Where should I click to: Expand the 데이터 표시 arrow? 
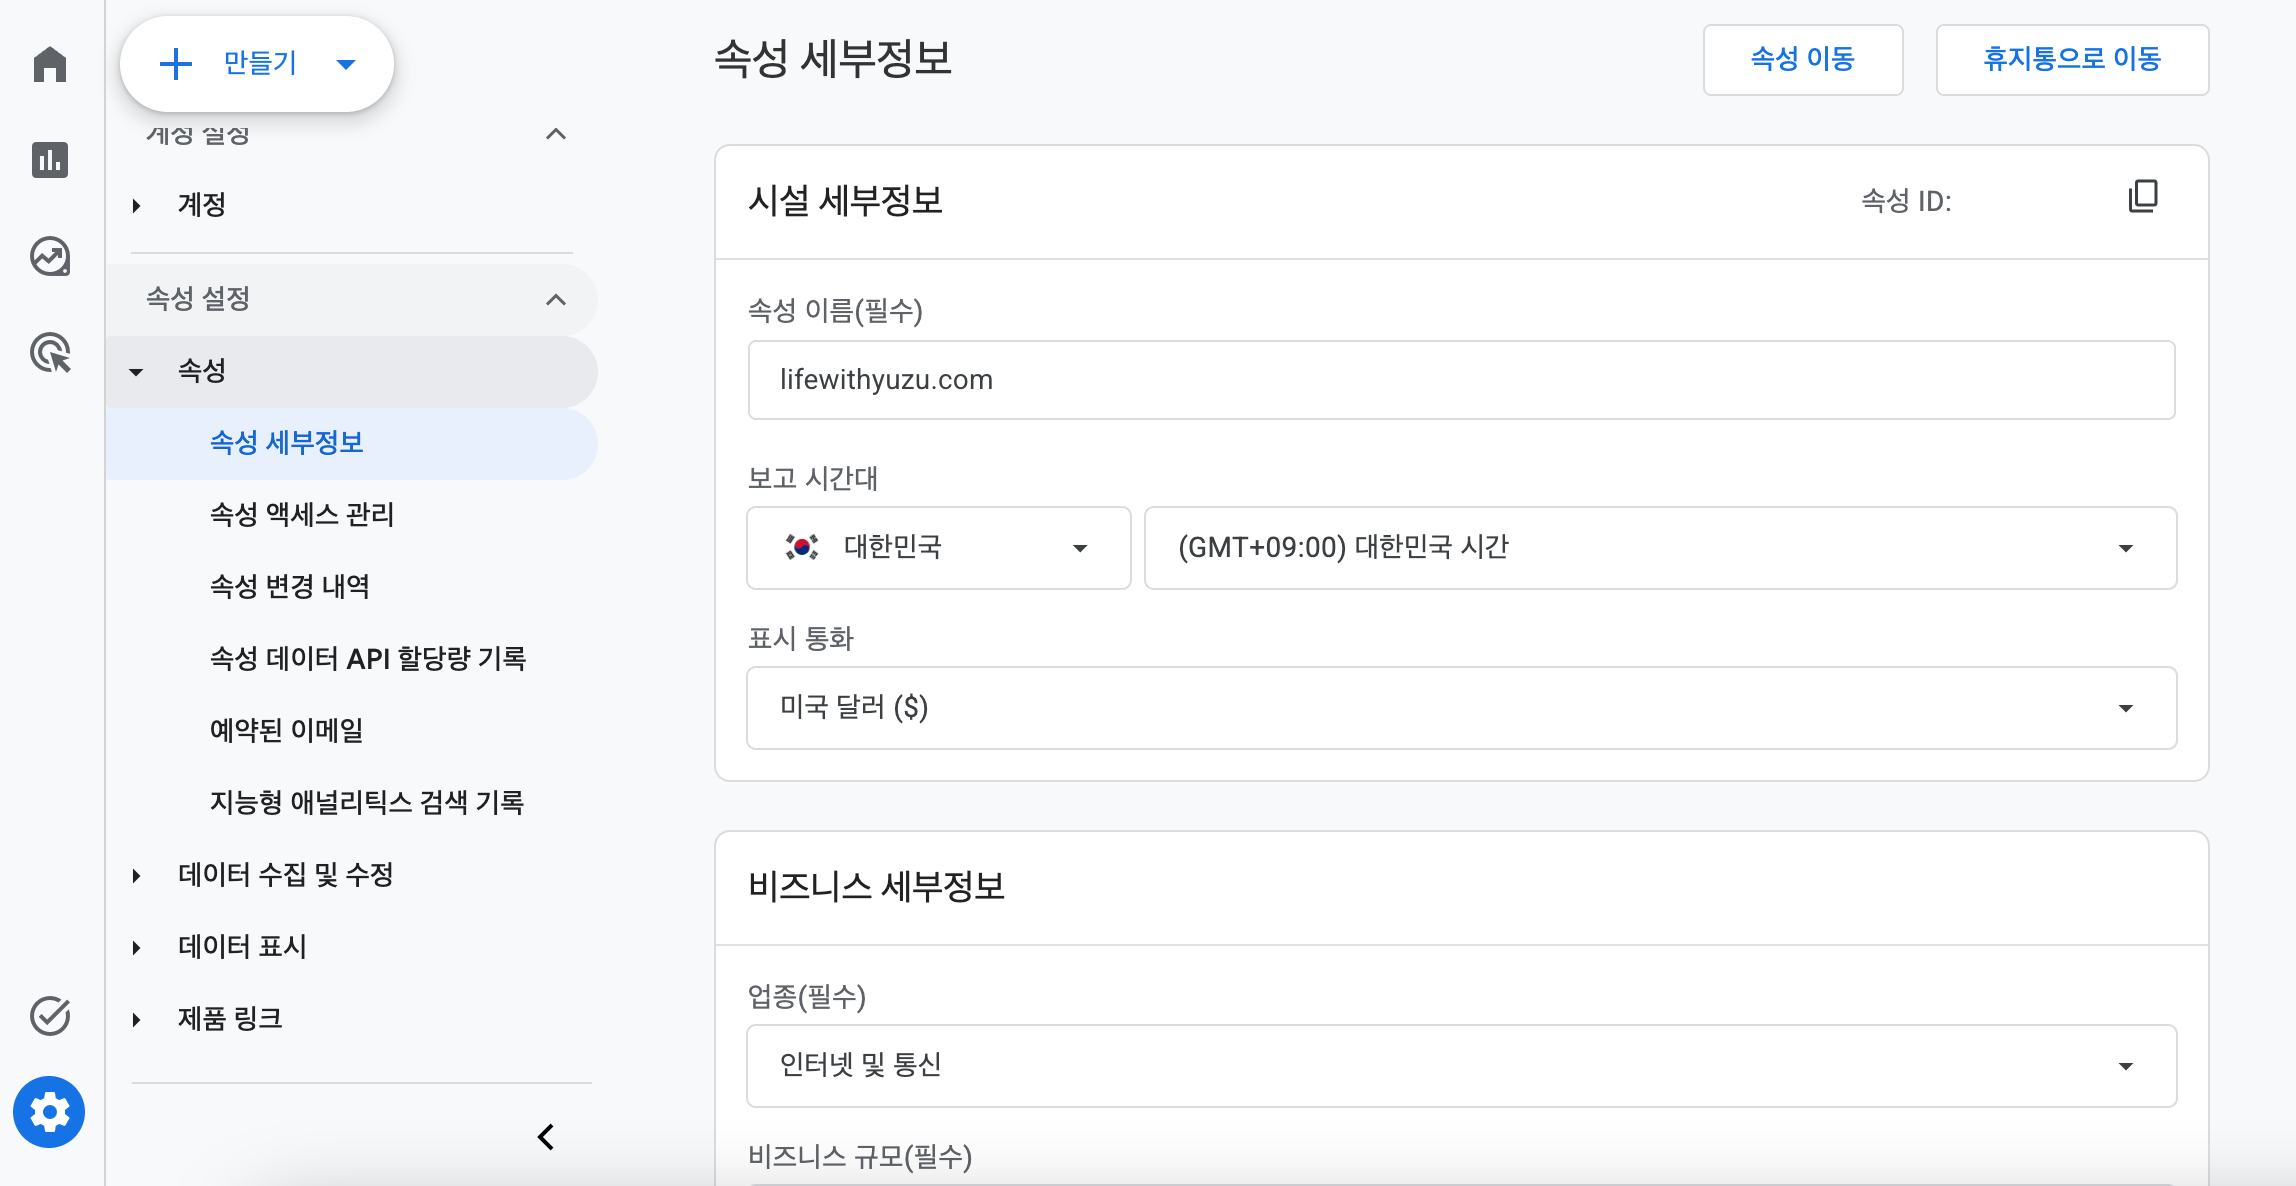tap(136, 948)
